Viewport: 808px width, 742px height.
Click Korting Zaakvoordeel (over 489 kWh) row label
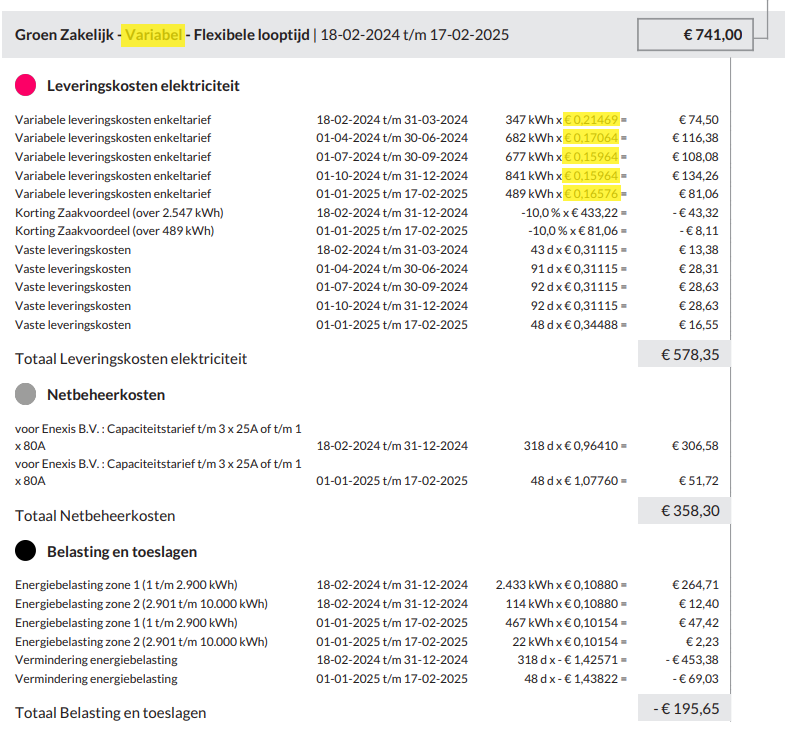114,231
